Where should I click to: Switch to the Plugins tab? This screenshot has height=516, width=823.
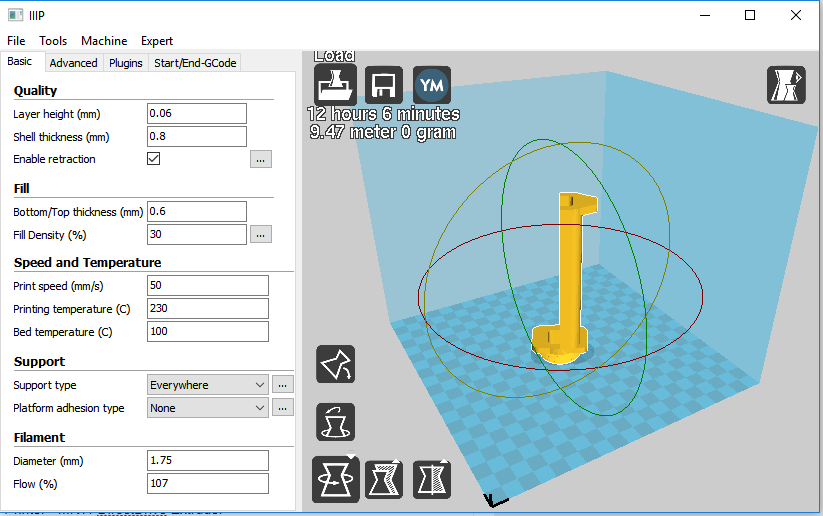(x=125, y=63)
